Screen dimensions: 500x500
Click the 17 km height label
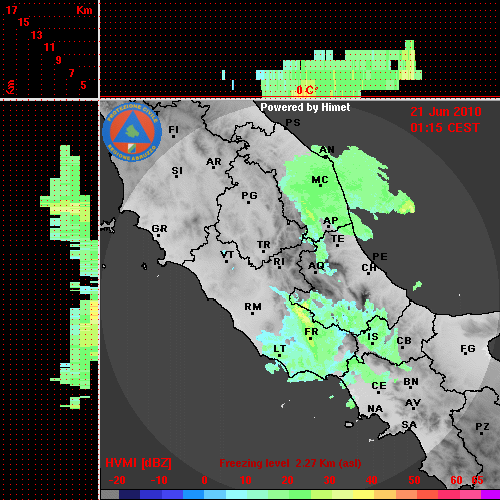[11, 10]
